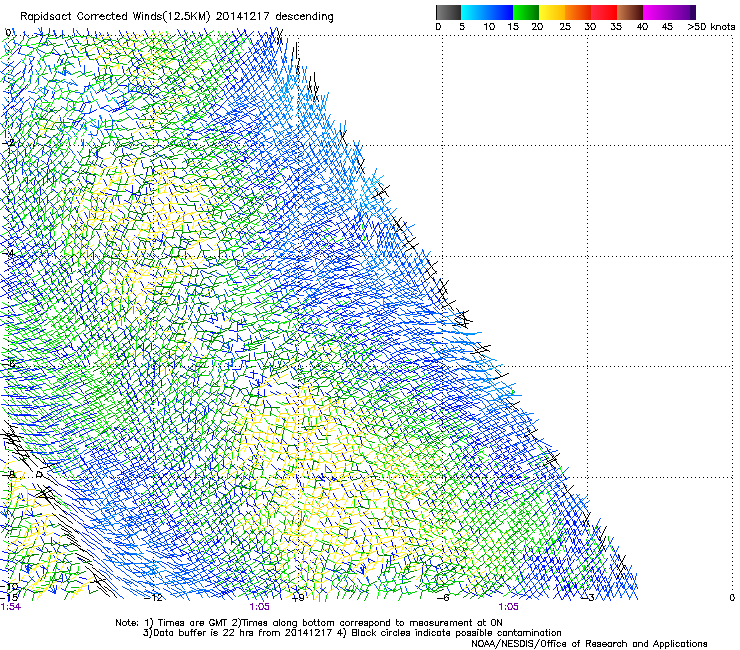The height and width of the screenshot is (650, 740).
Task: Click the '1:05' time label right of -6
Action: point(508,607)
